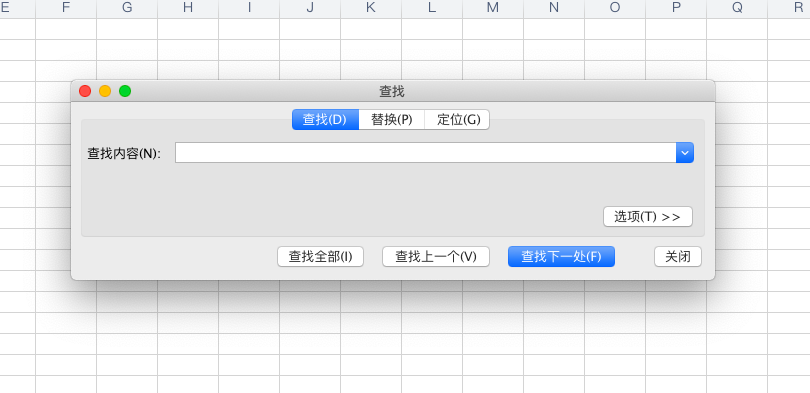The width and height of the screenshot is (810, 393).
Task: Click the 查找上一个(V) button
Action: pos(436,257)
